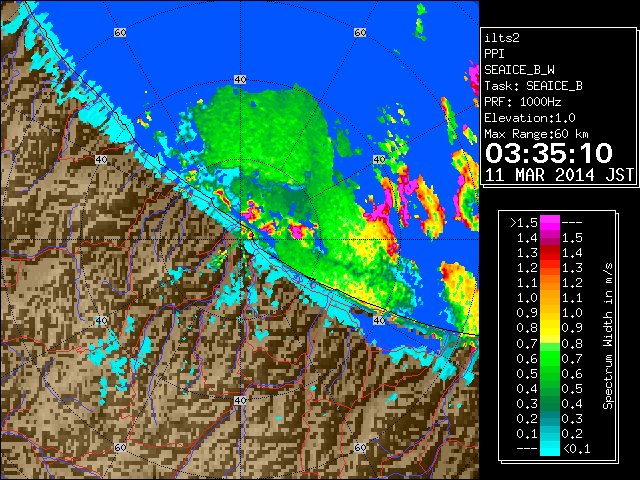Click the '40' range label directly north of radar

(x=240, y=80)
